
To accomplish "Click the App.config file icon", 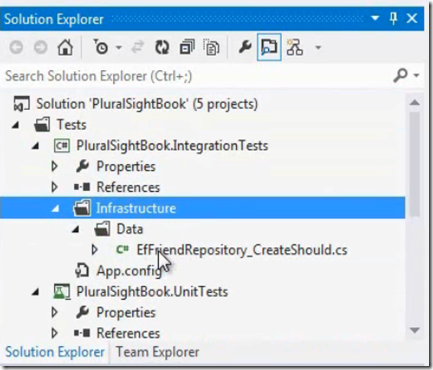I will [82, 270].
